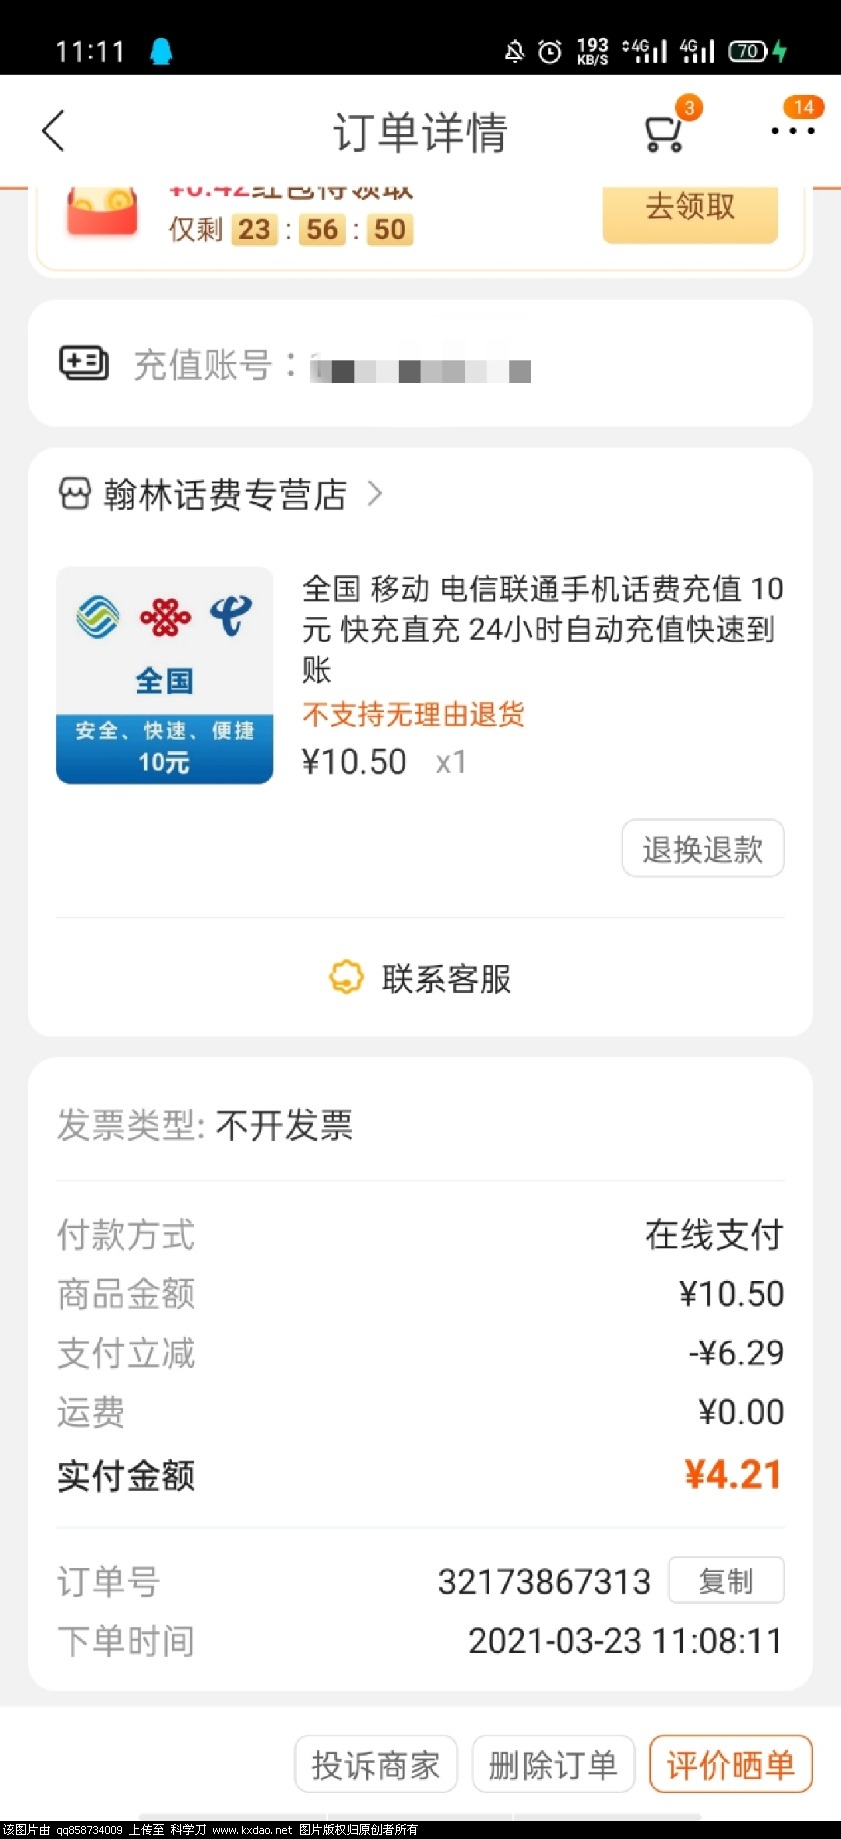Tap the recharge account card icon
This screenshot has height=1839, width=841.
click(x=84, y=363)
